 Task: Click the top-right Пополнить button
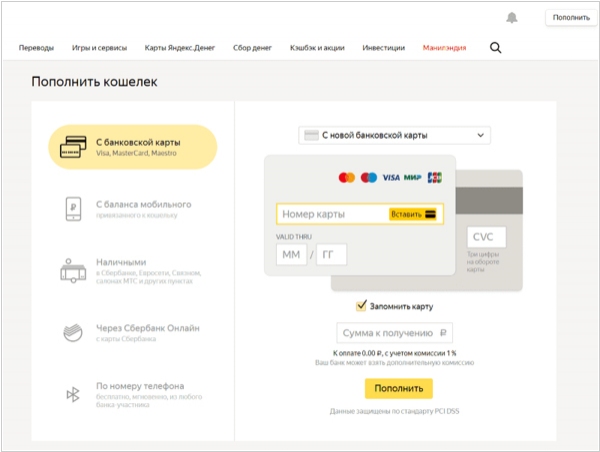pos(571,18)
